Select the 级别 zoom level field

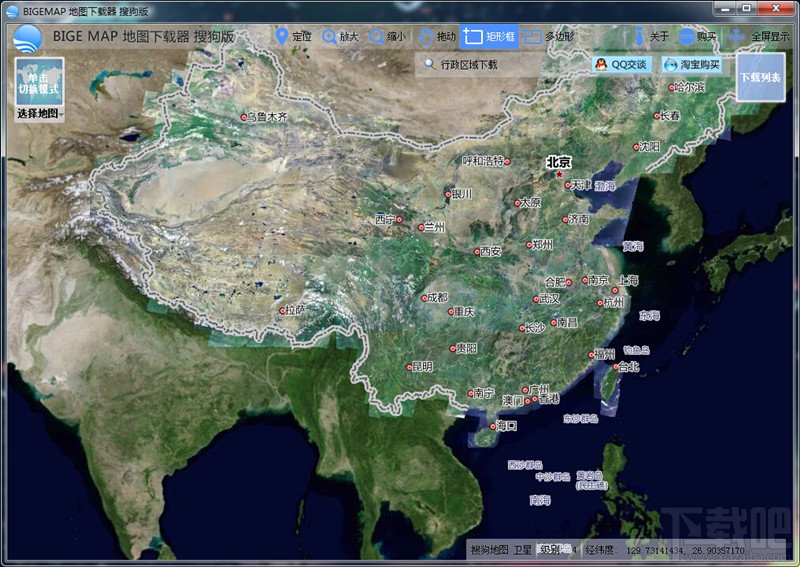[x=558, y=550]
